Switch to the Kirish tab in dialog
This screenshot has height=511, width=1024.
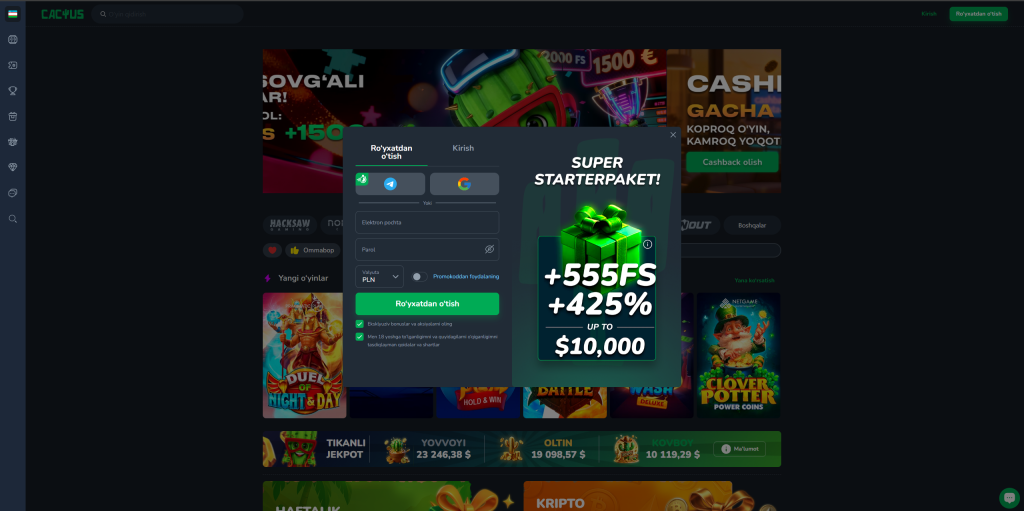click(x=463, y=148)
